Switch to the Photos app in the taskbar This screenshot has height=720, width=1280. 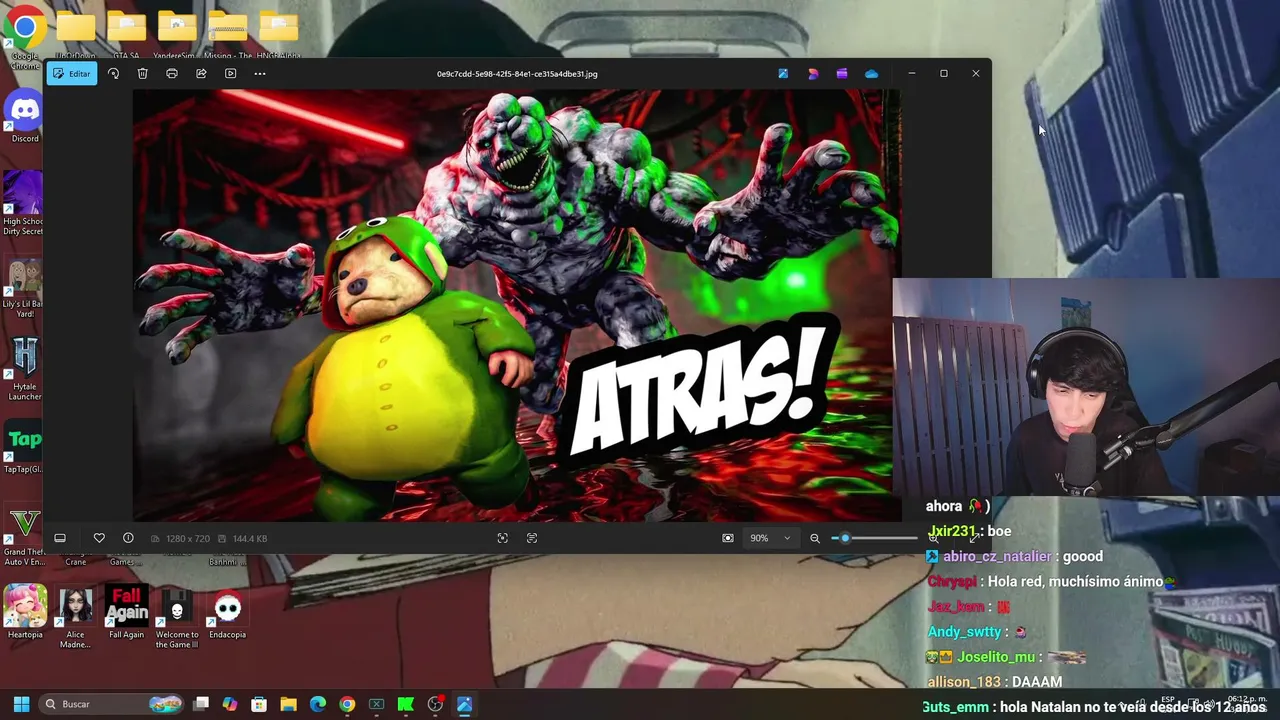click(x=464, y=704)
